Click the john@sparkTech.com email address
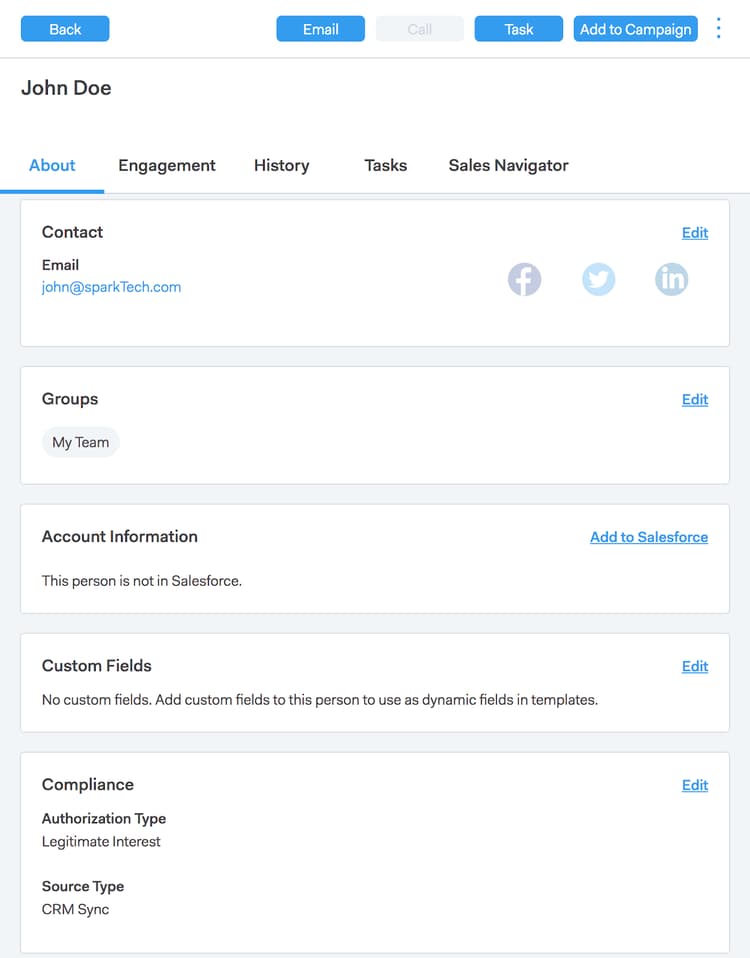The image size is (750, 958). (x=111, y=287)
